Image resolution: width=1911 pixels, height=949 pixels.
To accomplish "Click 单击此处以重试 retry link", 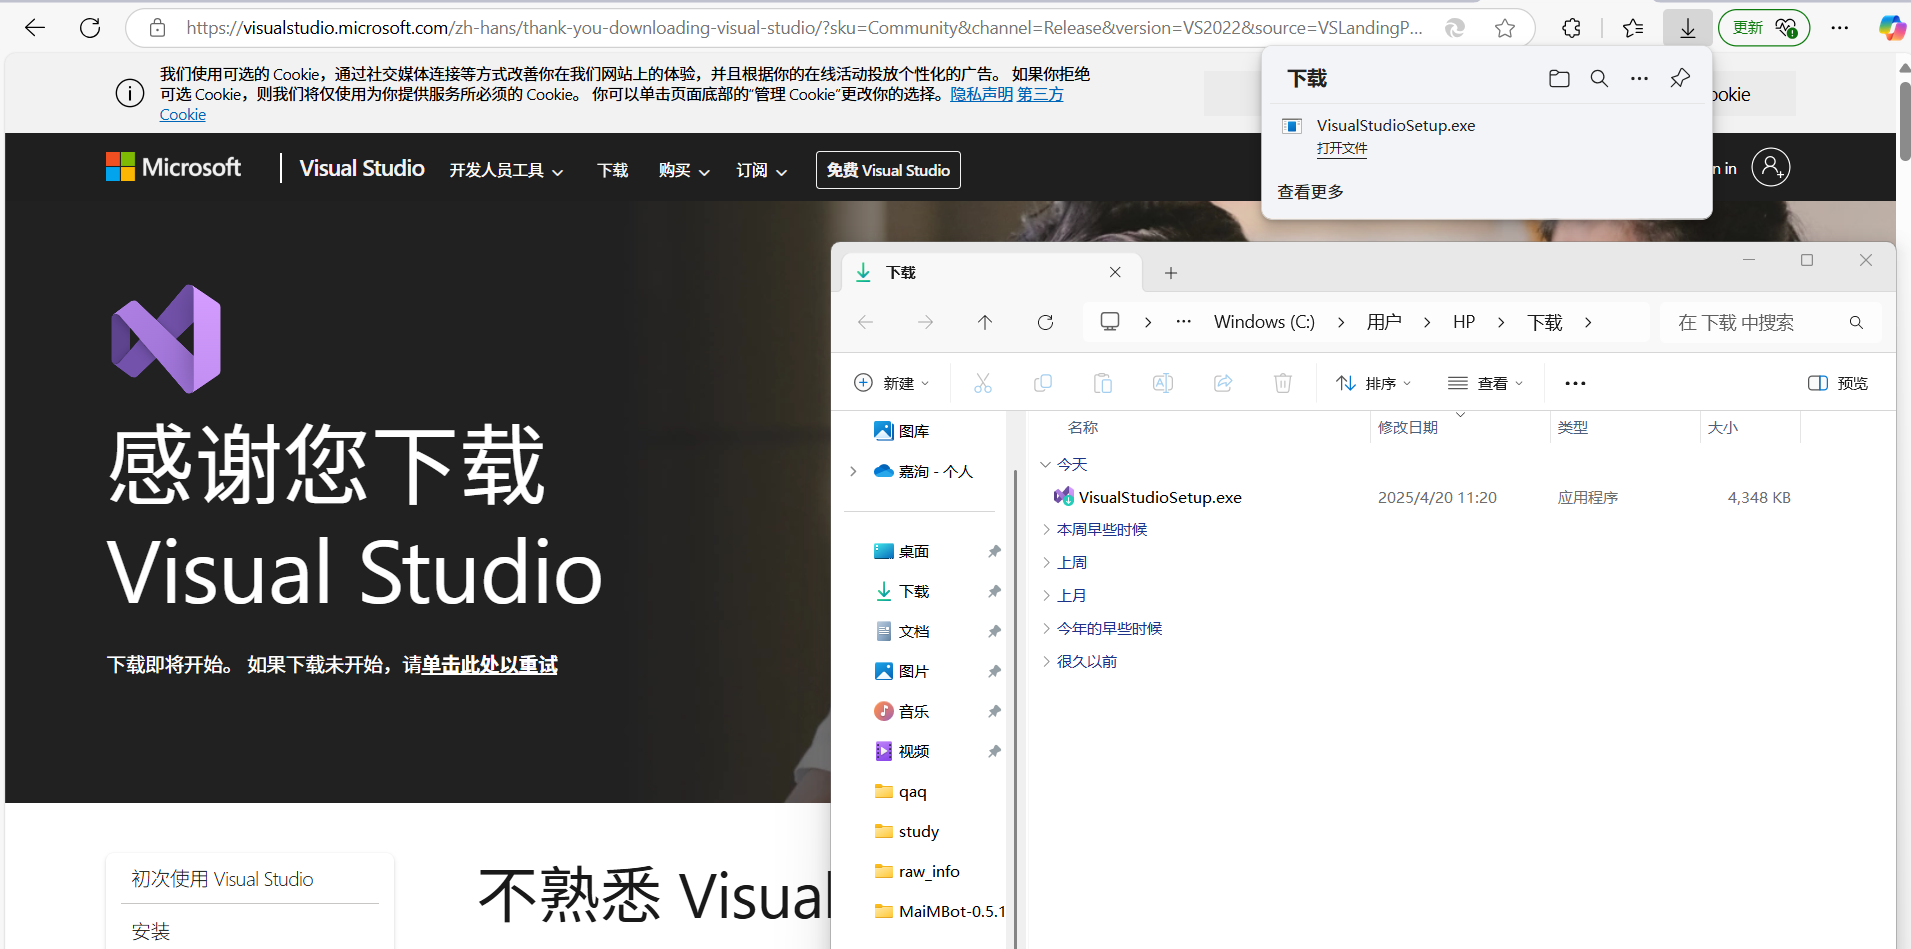I will pos(490,665).
